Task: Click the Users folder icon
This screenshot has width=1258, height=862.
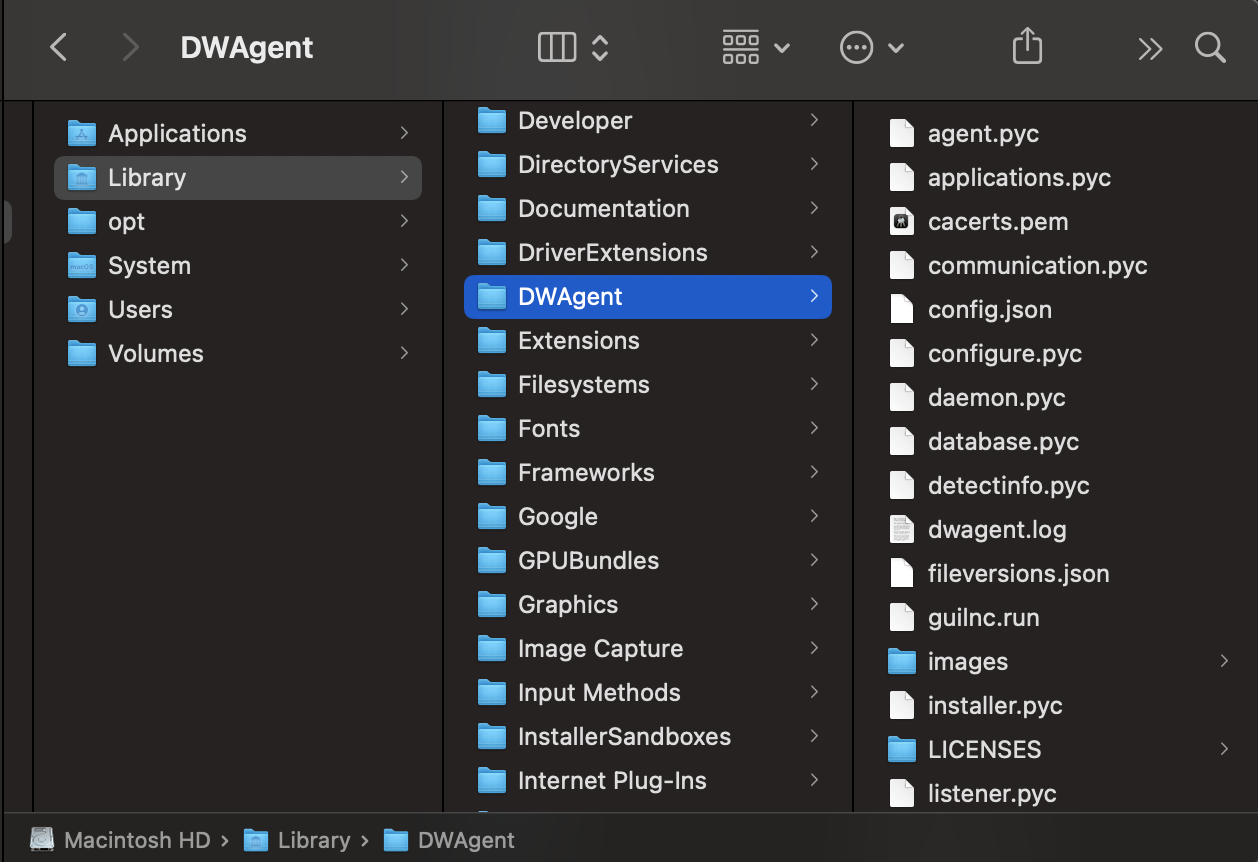Action: point(81,309)
